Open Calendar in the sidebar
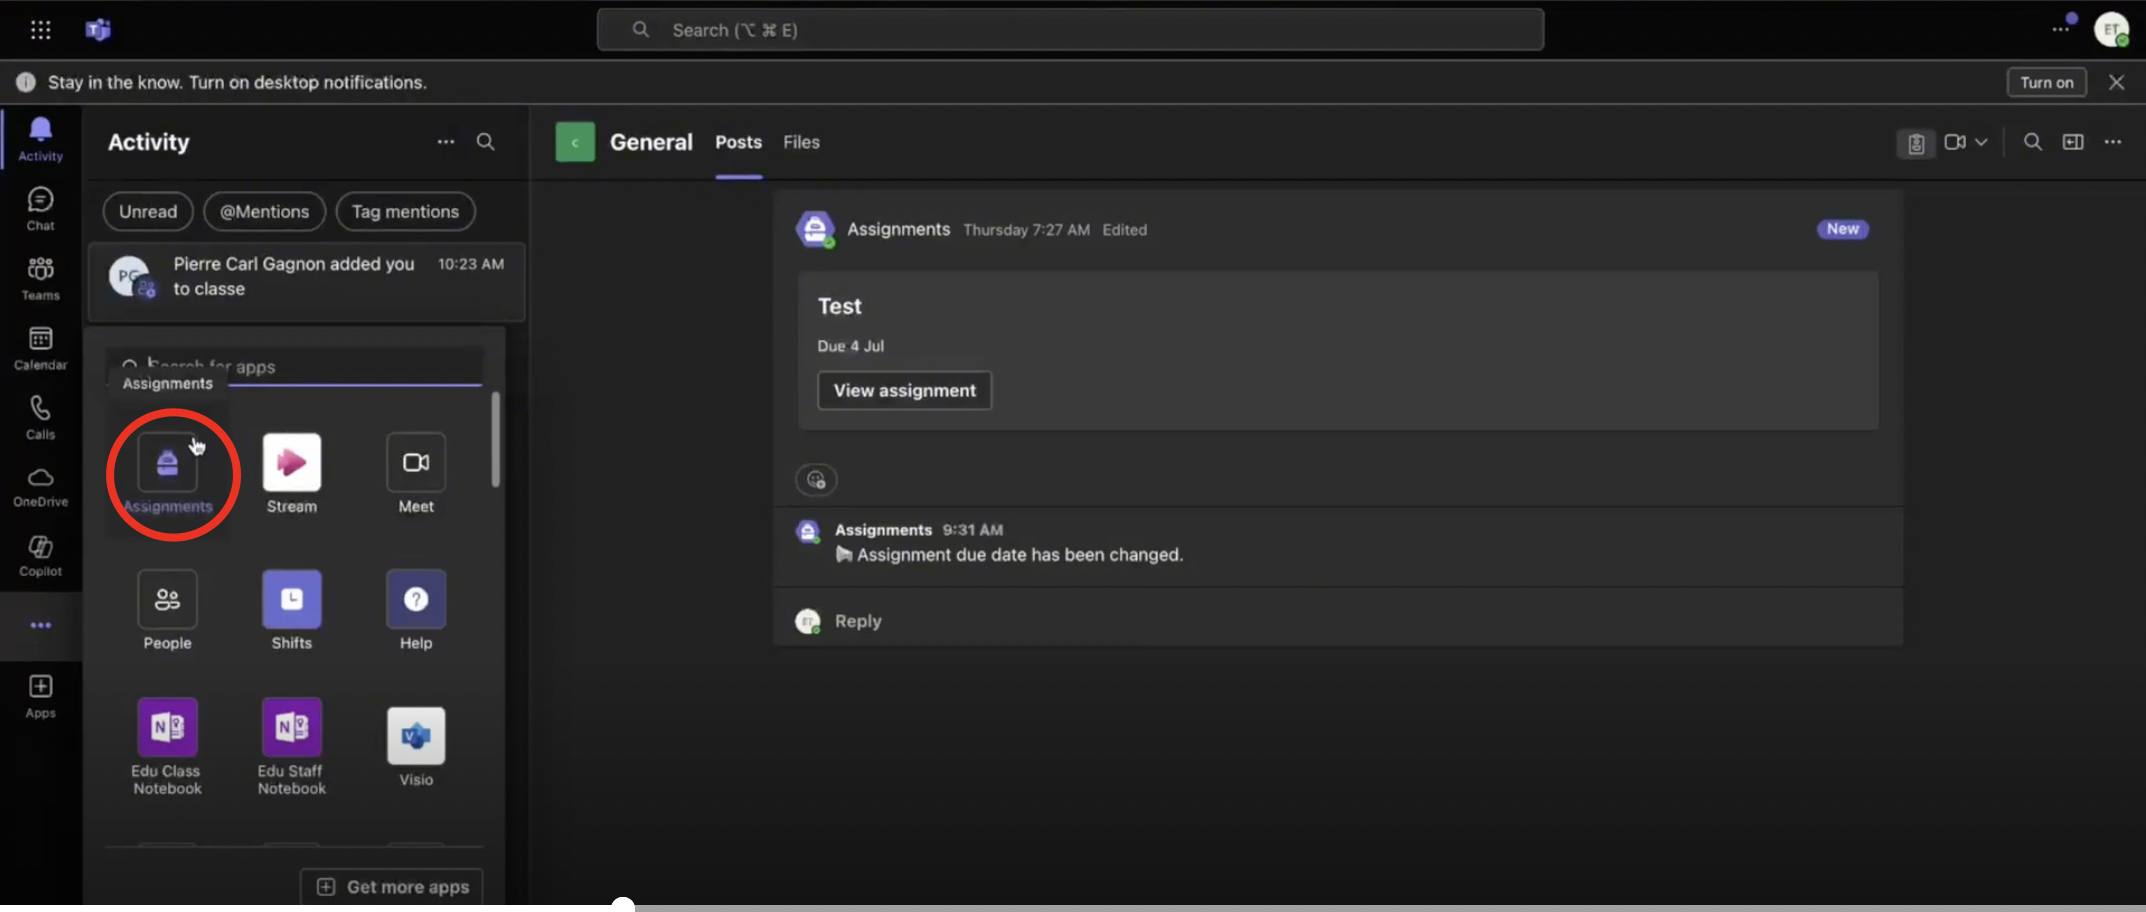Screen dimensions: 2146x912 [40, 348]
